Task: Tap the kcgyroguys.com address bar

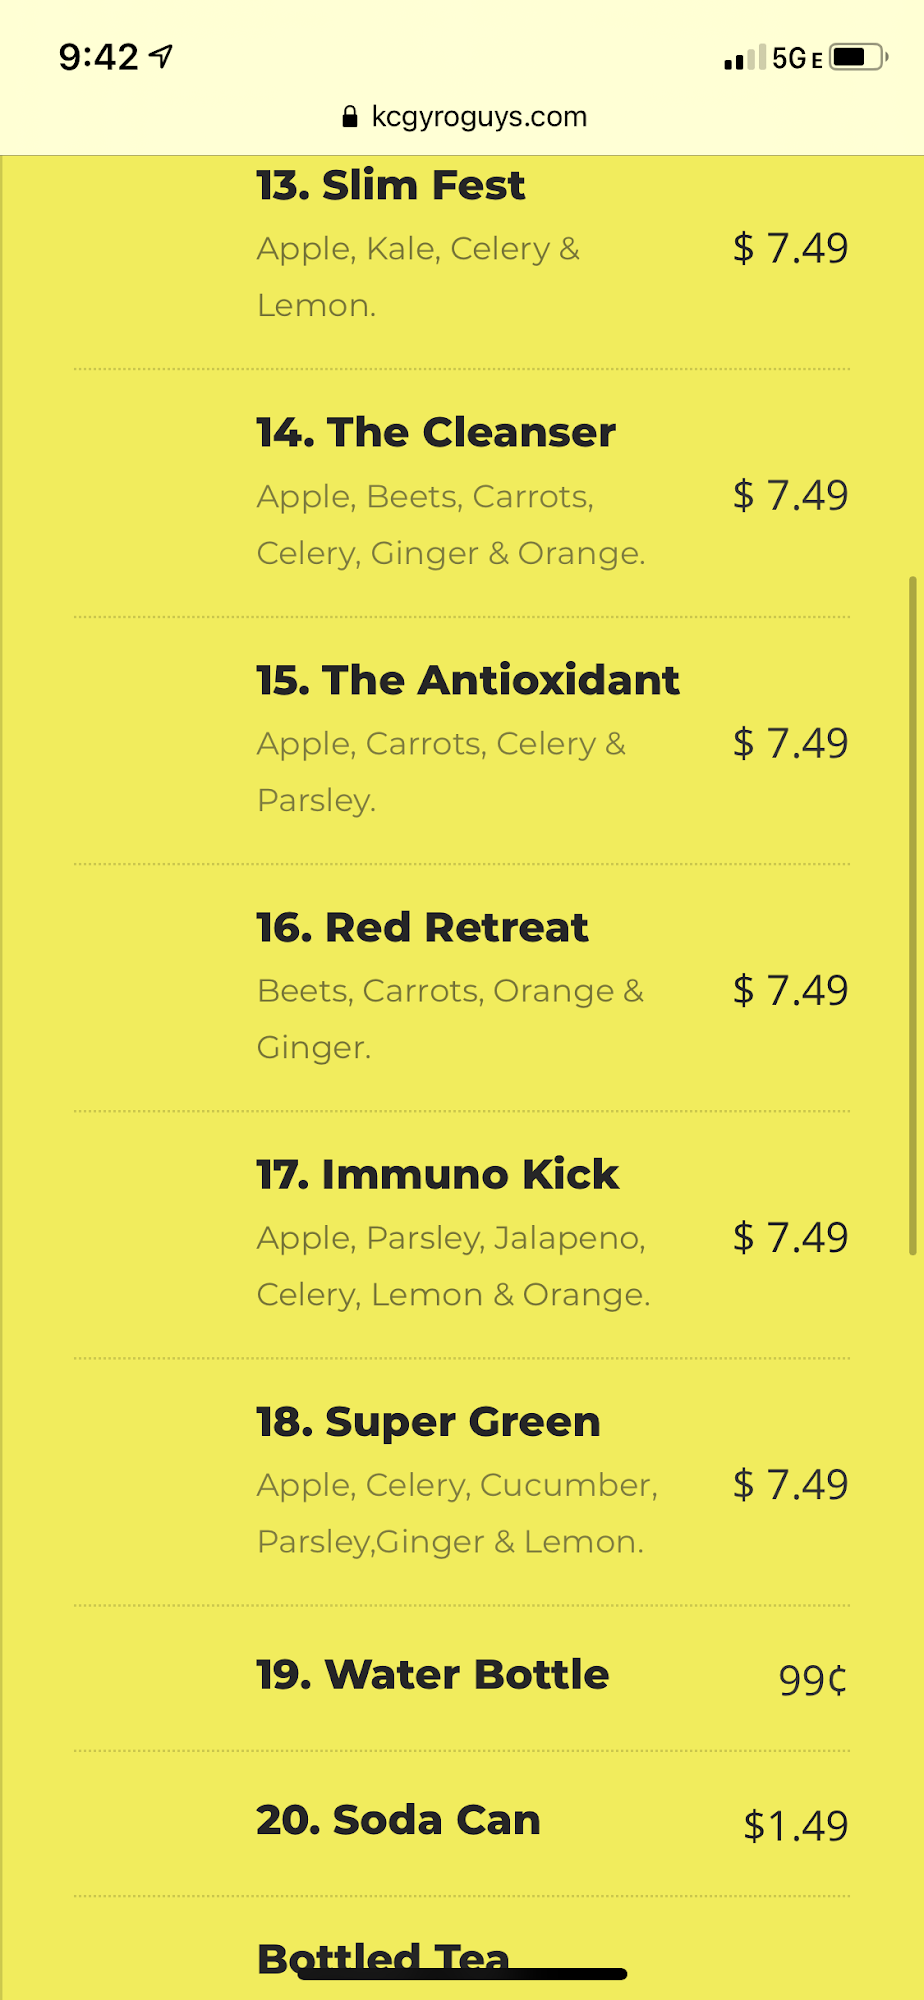Action: point(478,117)
